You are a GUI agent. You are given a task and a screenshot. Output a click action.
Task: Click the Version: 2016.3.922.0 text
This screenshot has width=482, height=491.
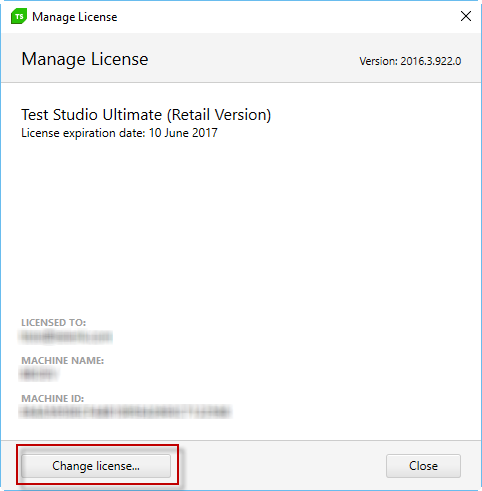[x=410, y=61]
